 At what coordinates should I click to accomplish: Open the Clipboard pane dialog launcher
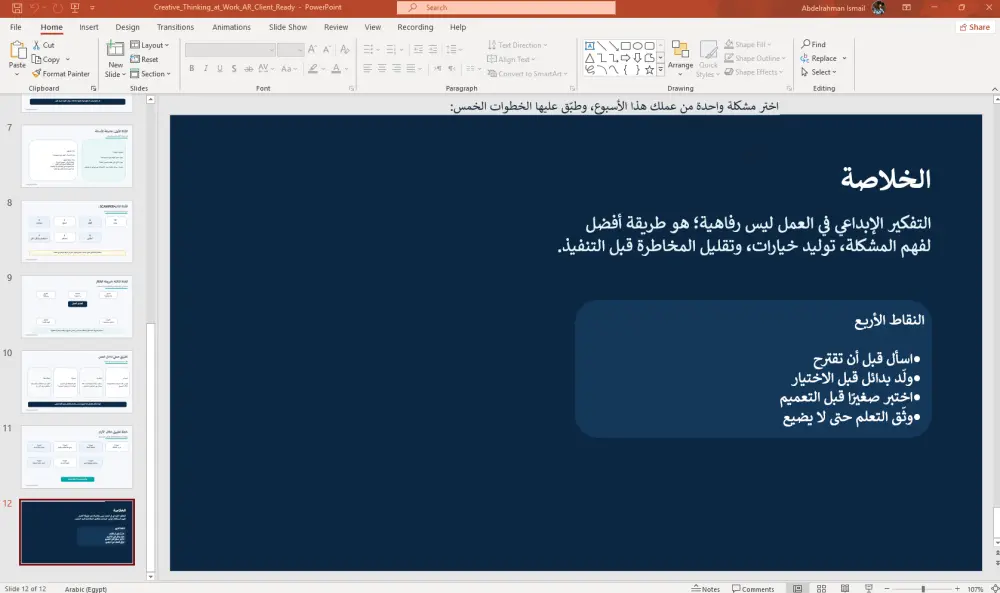[x=94, y=89]
